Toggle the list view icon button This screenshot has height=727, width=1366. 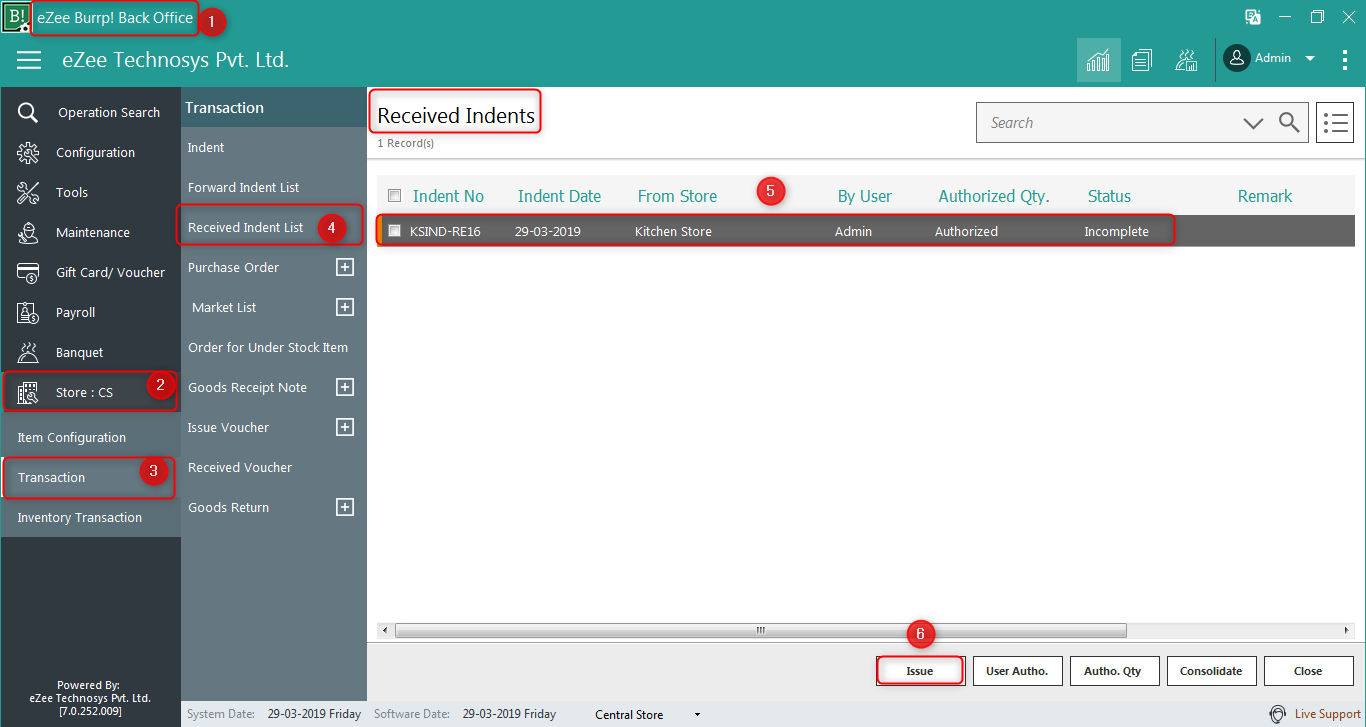point(1335,122)
